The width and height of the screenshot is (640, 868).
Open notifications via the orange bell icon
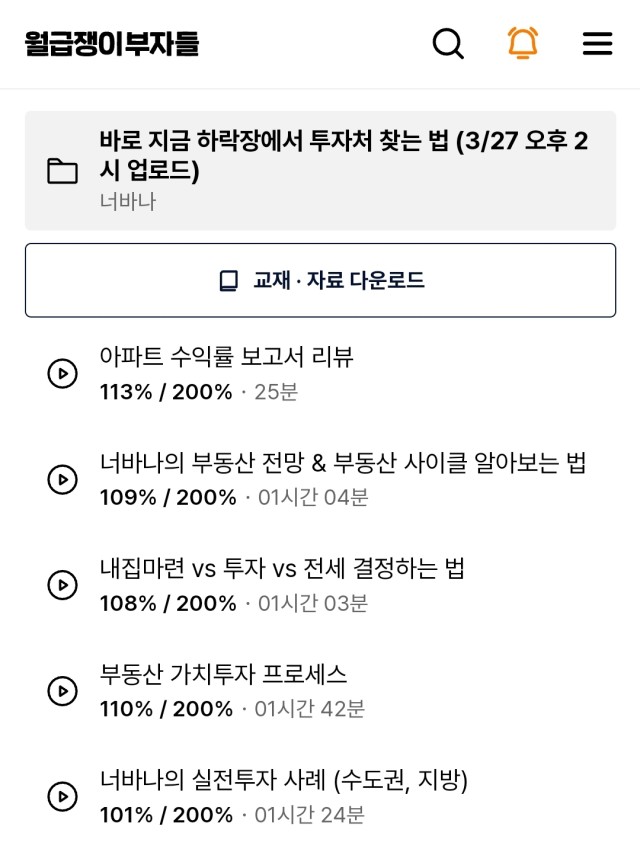coord(523,43)
